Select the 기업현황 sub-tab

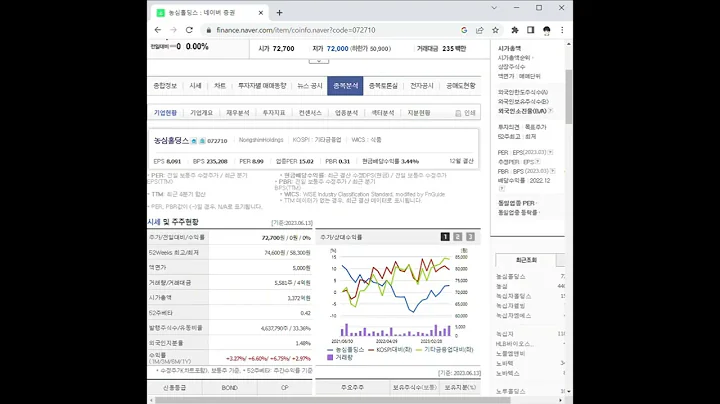pos(165,113)
